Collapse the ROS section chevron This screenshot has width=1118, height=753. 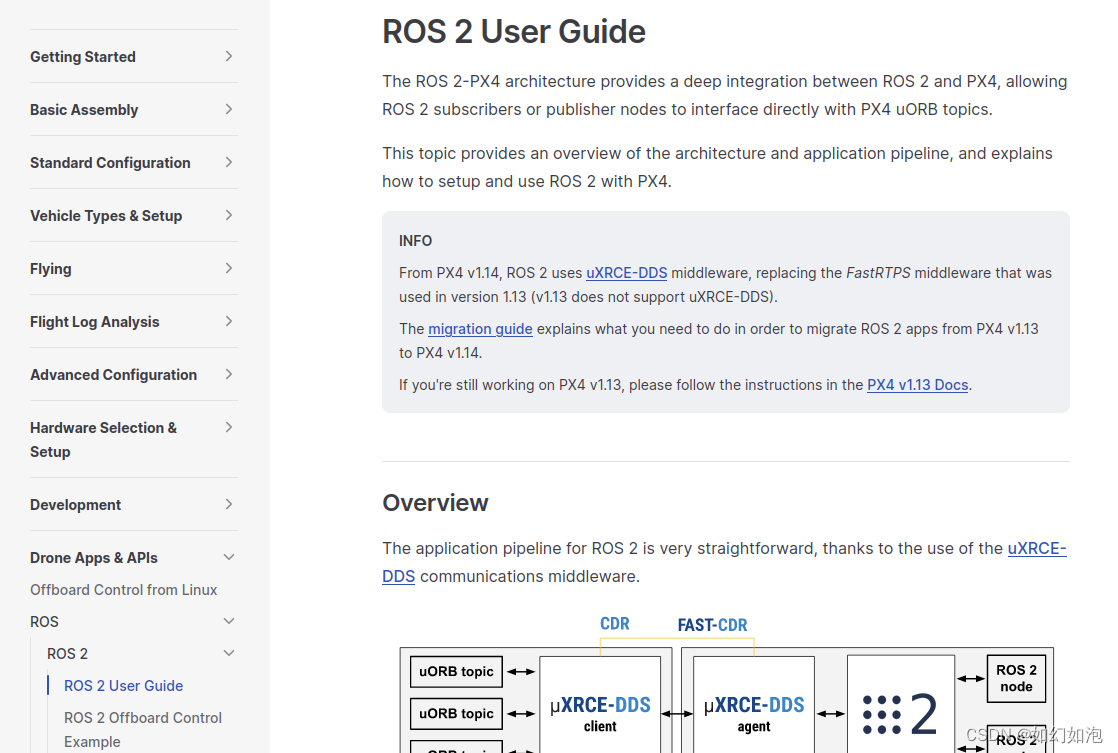click(229, 621)
